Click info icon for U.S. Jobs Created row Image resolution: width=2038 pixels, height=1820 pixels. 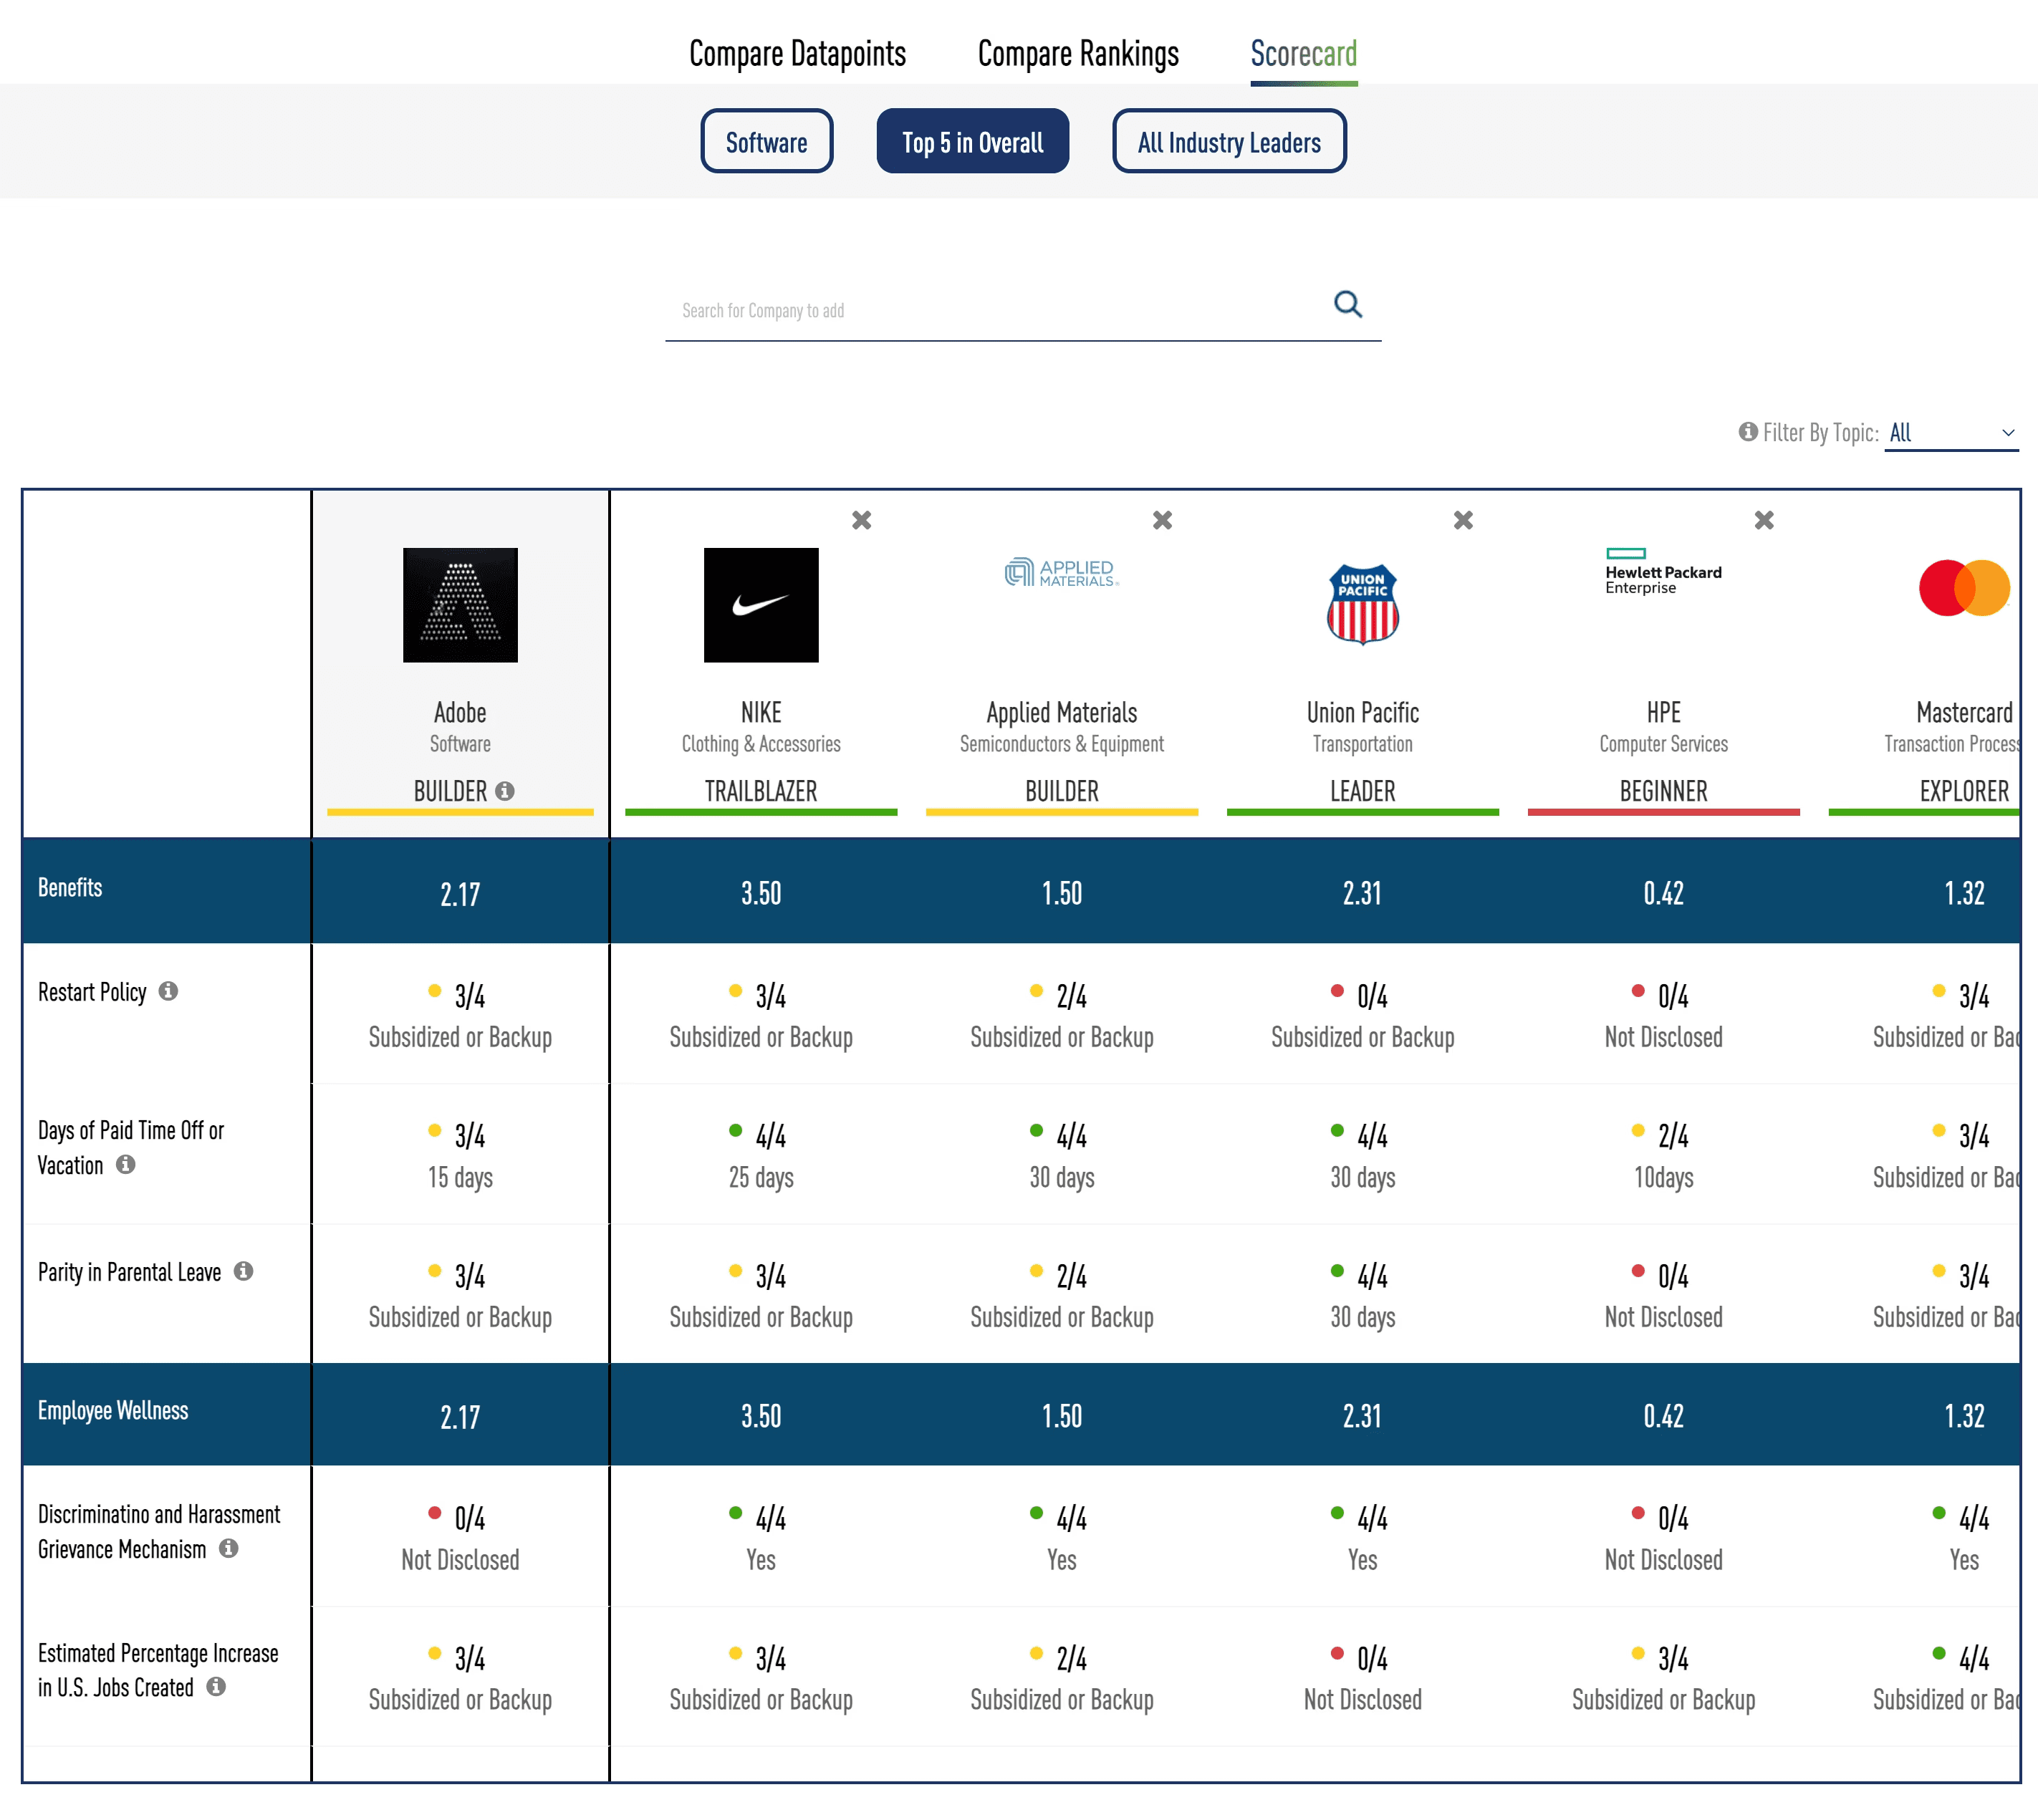point(216,1687)
